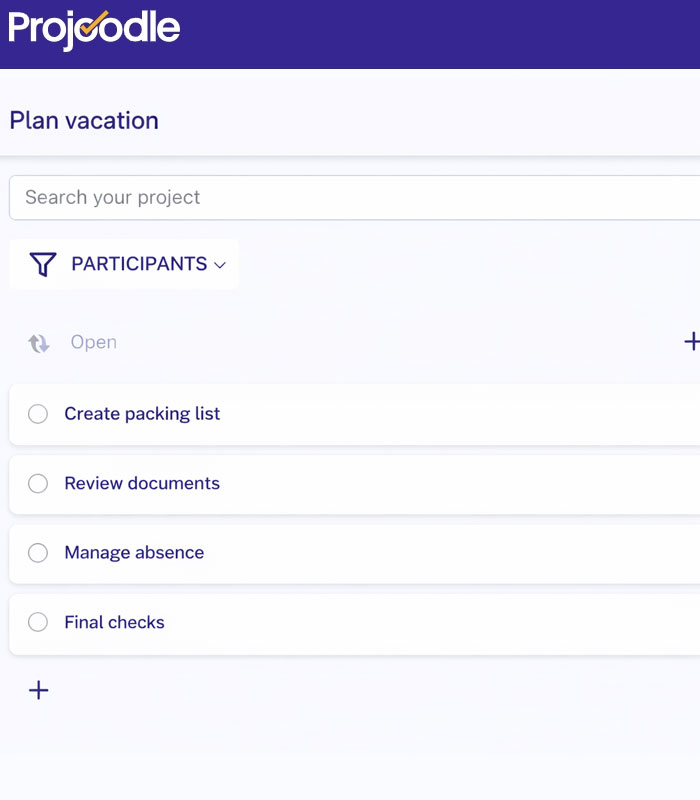Select the refresh-style icon left of Open
The image size is (700, 800).
click(x=37, y=341)
